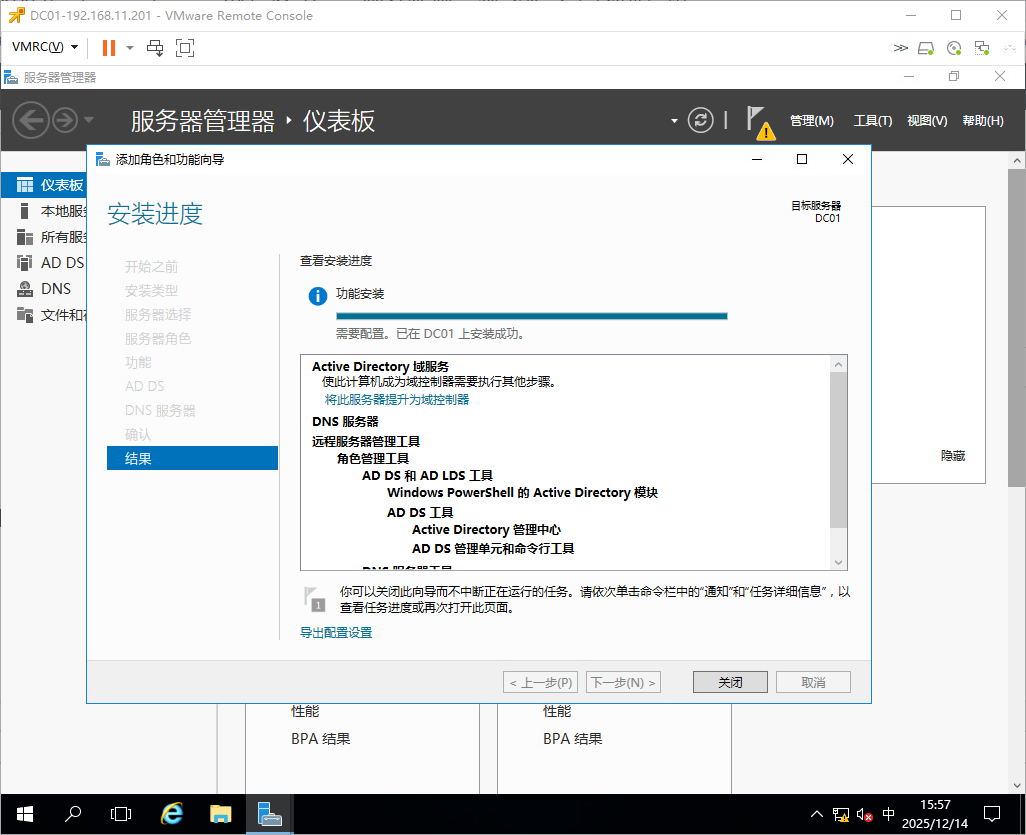Viewport: 1026px width, 835px height.
Task: Click the VMRC CD/DVD drive icon
Action: pos(954,48)
